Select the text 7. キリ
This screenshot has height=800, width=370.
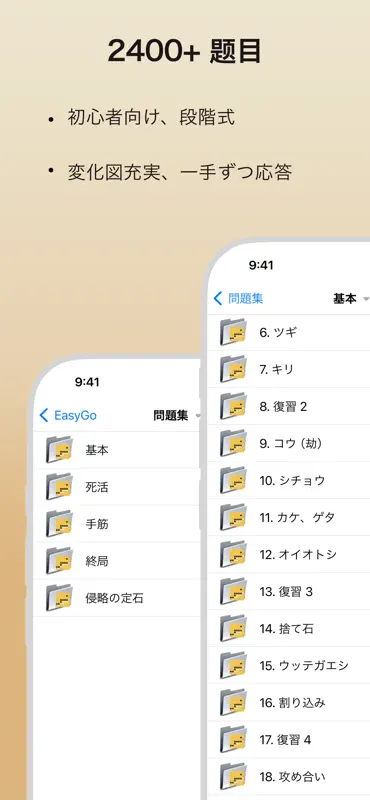tap(277, 369)
